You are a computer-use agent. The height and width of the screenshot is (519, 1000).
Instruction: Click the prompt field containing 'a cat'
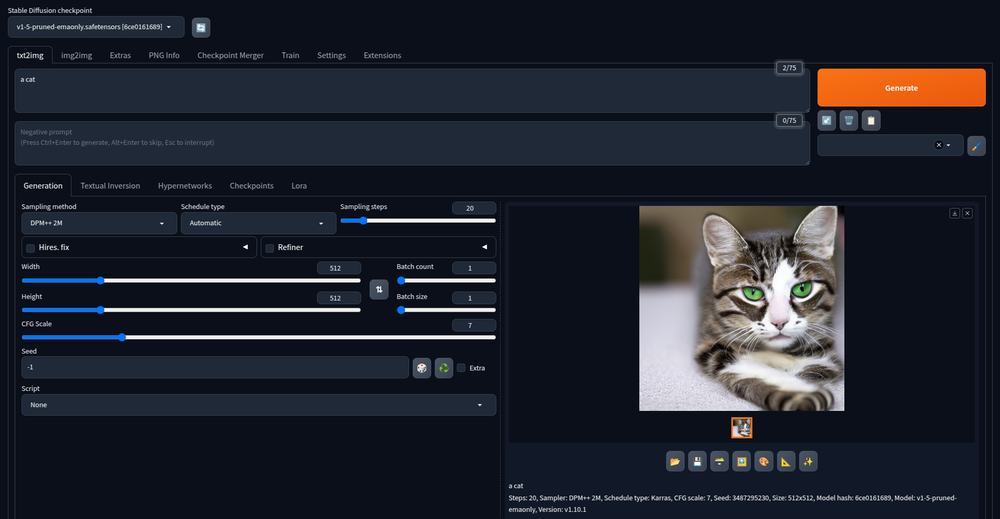[412, 91]
